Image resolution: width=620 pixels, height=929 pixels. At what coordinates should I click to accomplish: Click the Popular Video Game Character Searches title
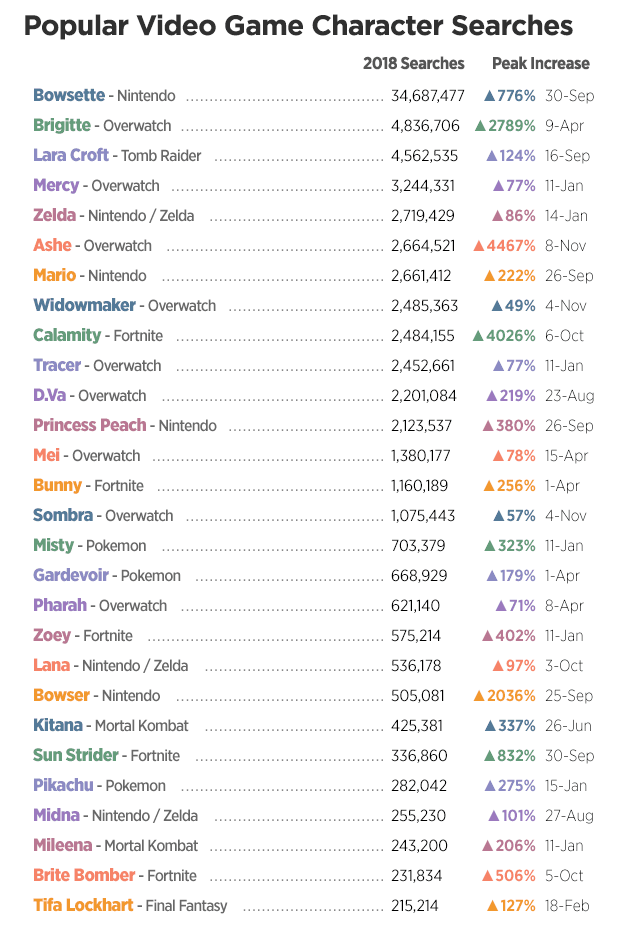point(298,25)
